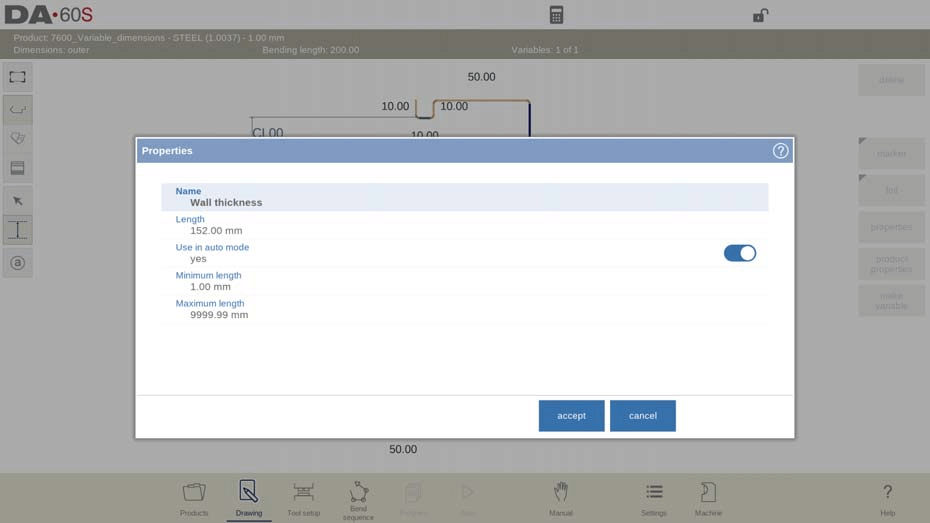Select the Wall thickness name field
The height and width of the screenshot is (523, 930).
pyautogui.click(x=226, y=203)
